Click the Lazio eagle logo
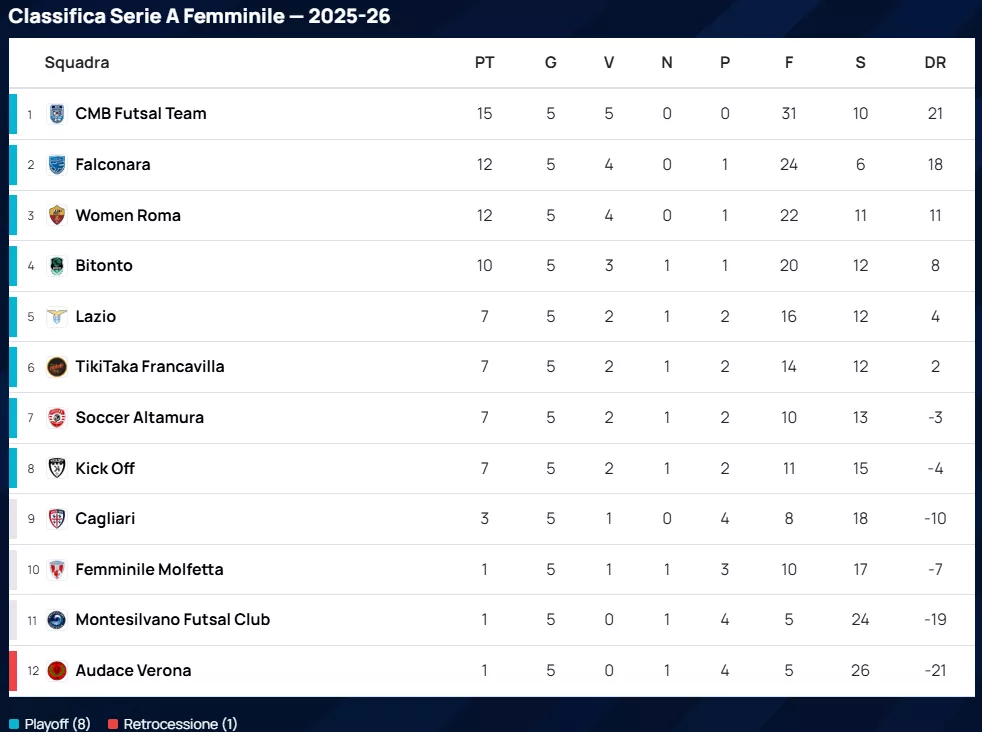Viewport: 982px width, 732px height. pyautogui.click(x=57, y=316)
